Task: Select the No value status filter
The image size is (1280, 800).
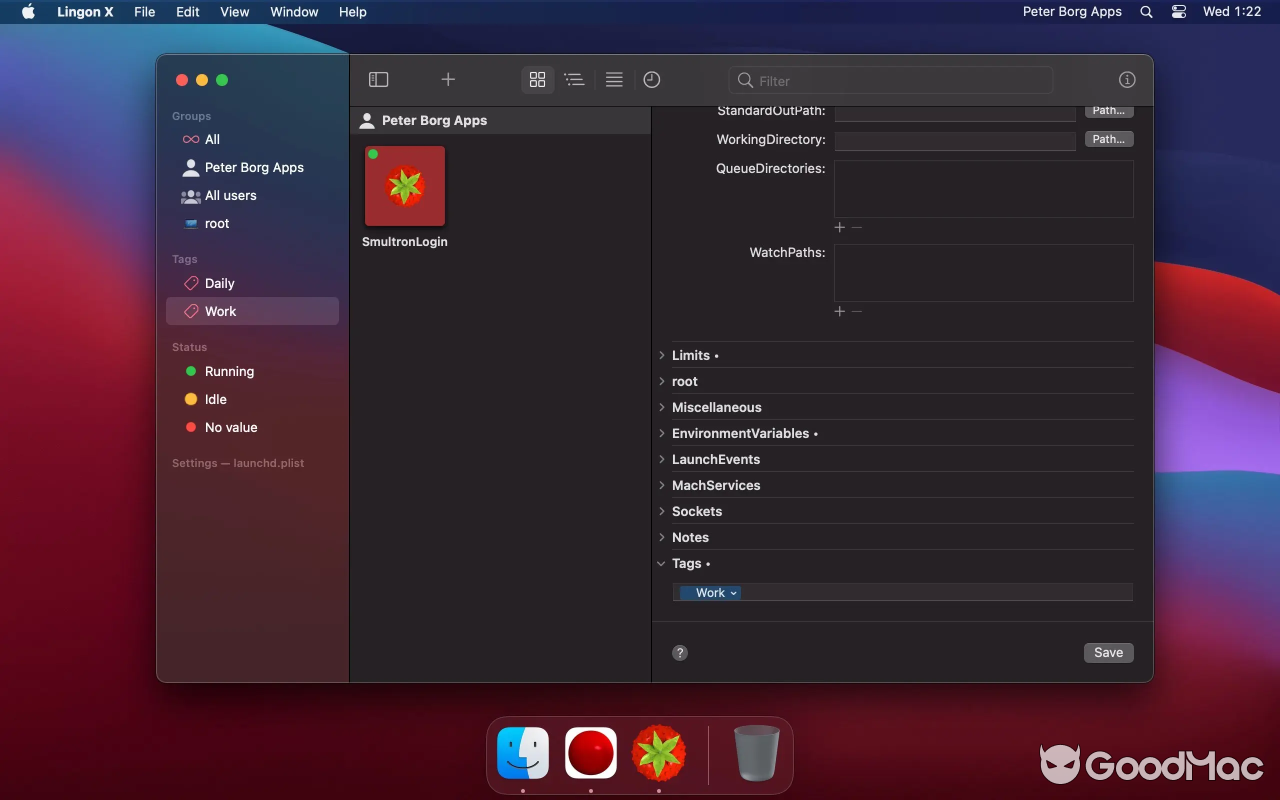Action: click(x=230, y=427)
